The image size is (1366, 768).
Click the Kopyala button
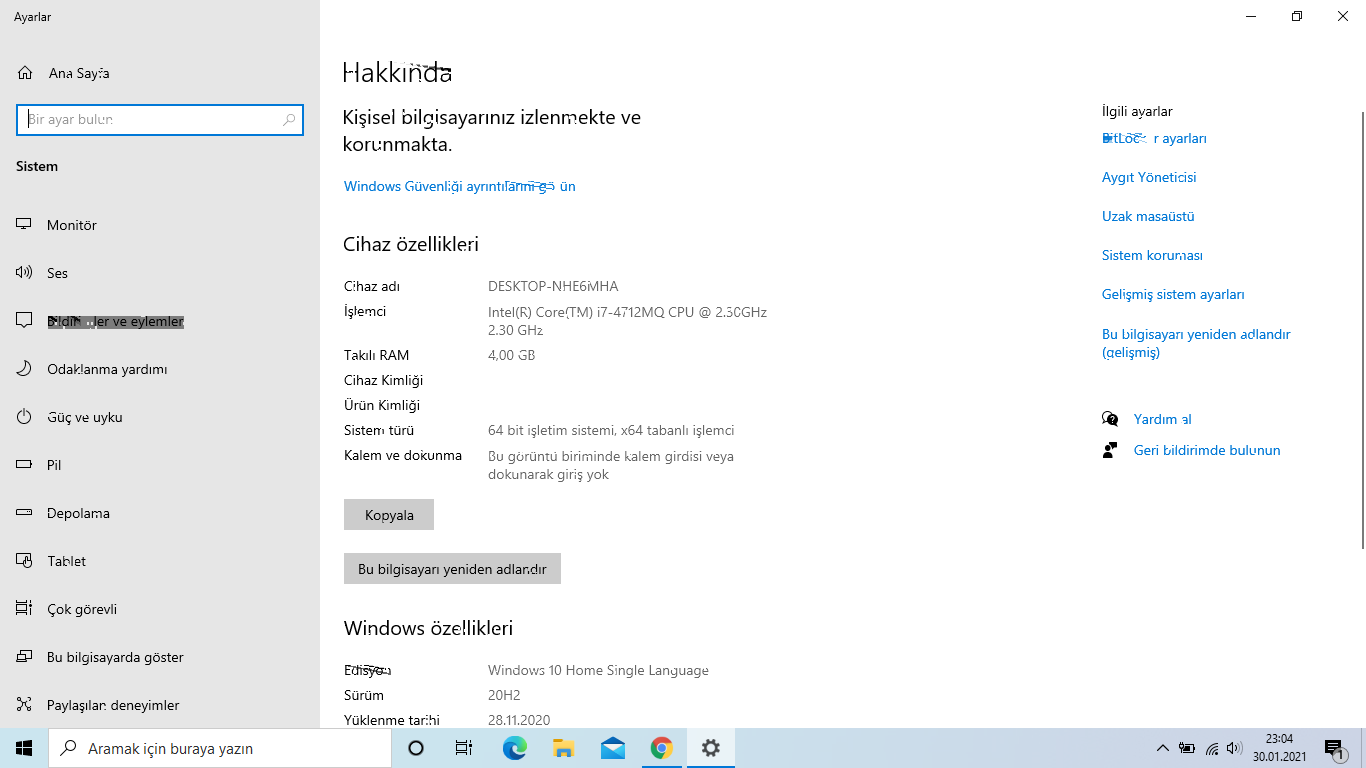point(389,515)
